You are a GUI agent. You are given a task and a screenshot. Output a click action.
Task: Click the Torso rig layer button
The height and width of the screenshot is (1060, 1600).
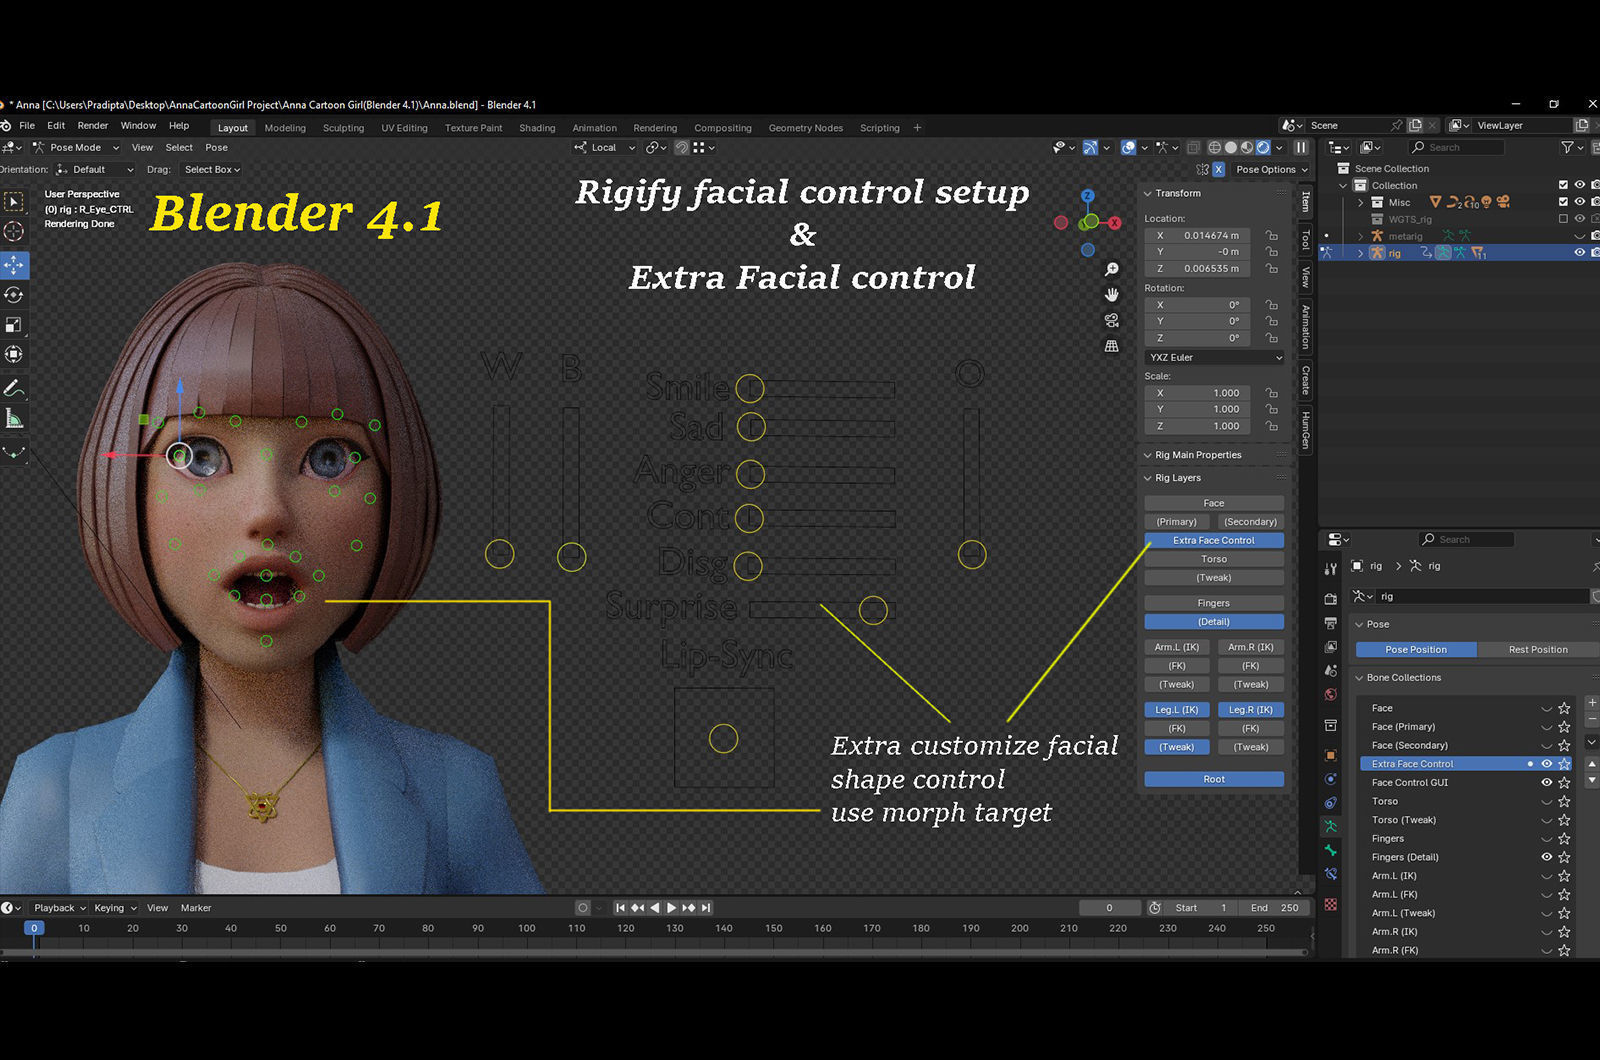tap(1214, 559)
